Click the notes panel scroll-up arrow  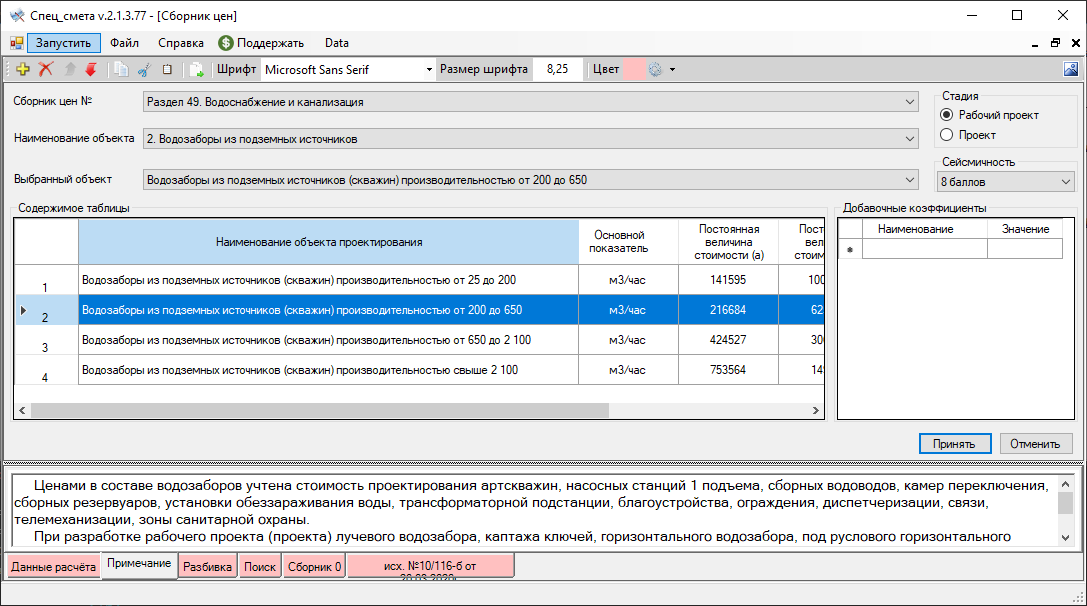point(1066,485)
